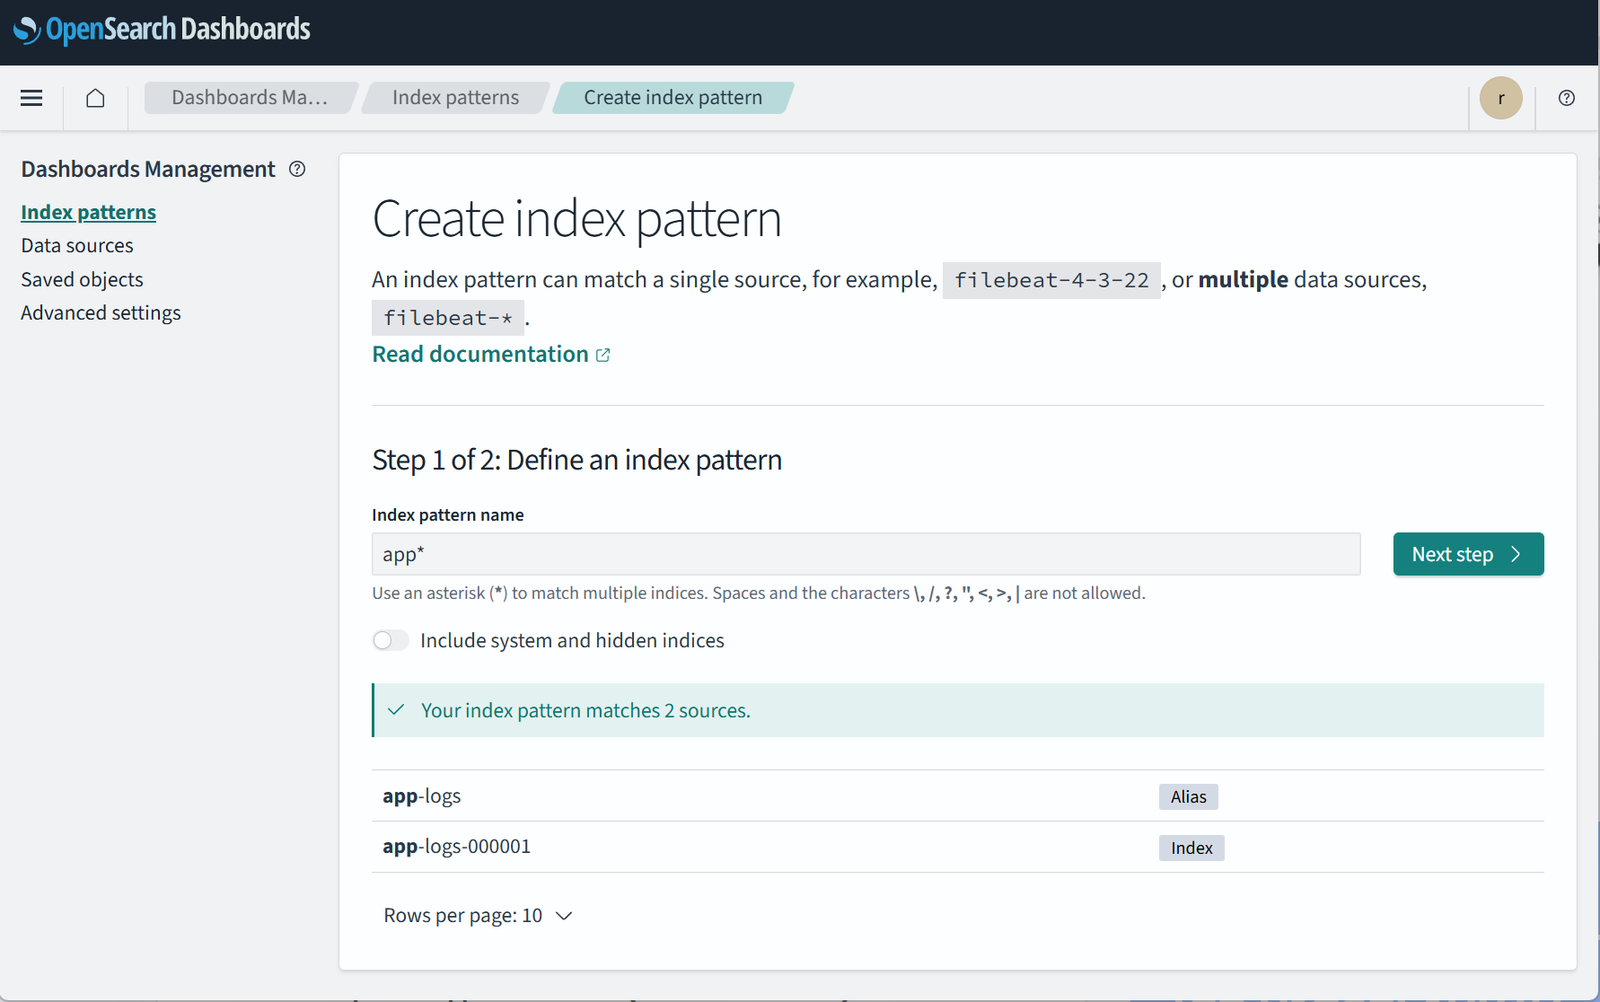
Task: Toggle Include system and hidden indices switch
Action: point(390,640)
